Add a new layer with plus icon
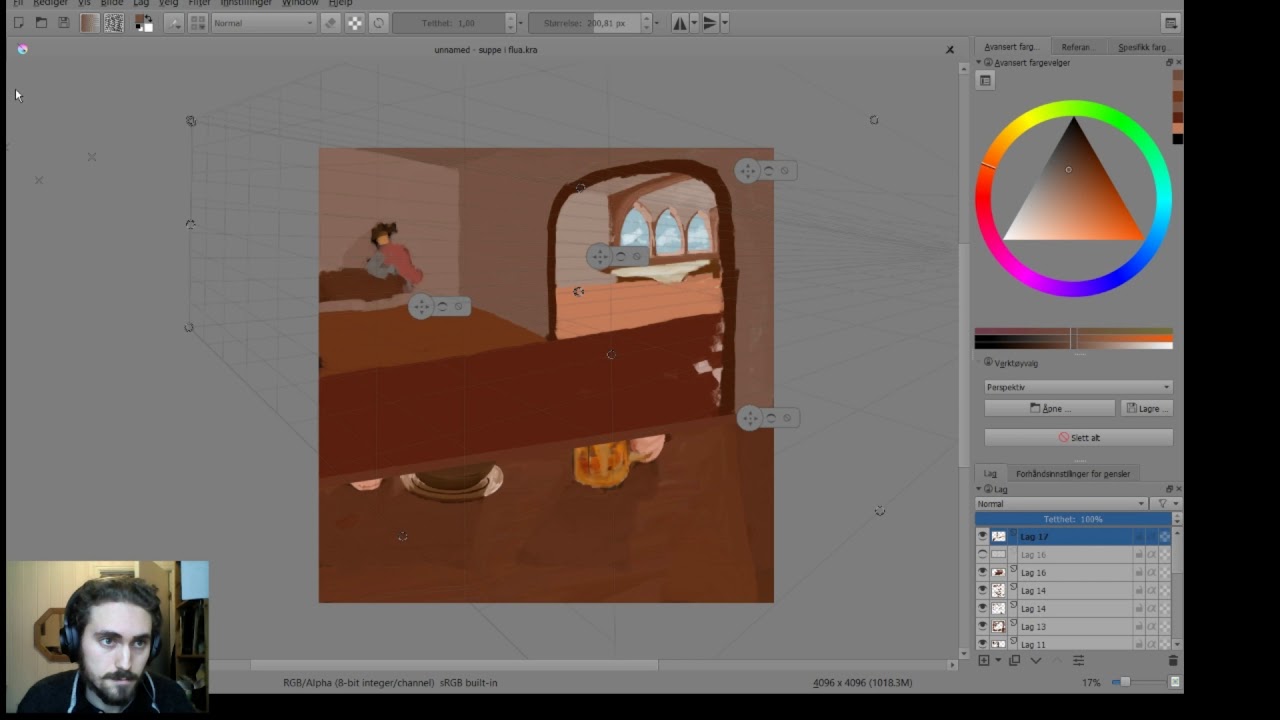 tap(984, 661)
